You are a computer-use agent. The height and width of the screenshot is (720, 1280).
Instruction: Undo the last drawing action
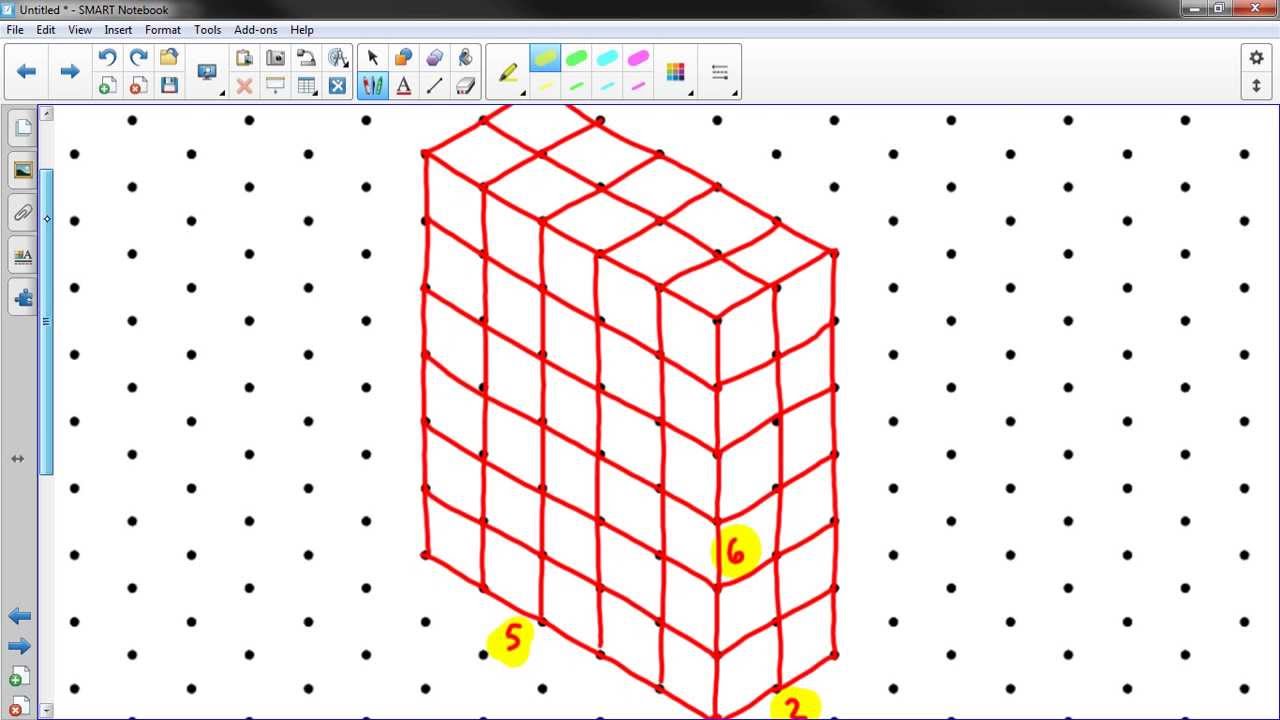(x=107, y=57)
